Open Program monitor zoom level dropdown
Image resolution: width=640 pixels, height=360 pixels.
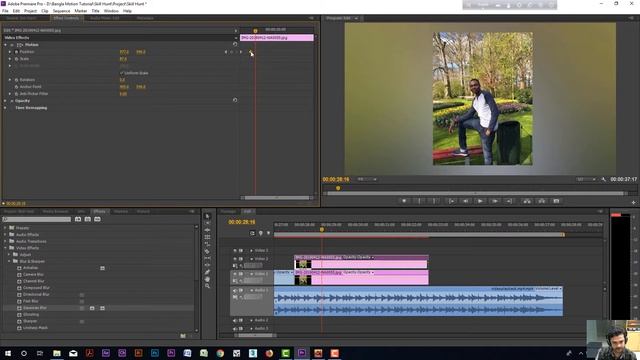[x=367, y=179]
